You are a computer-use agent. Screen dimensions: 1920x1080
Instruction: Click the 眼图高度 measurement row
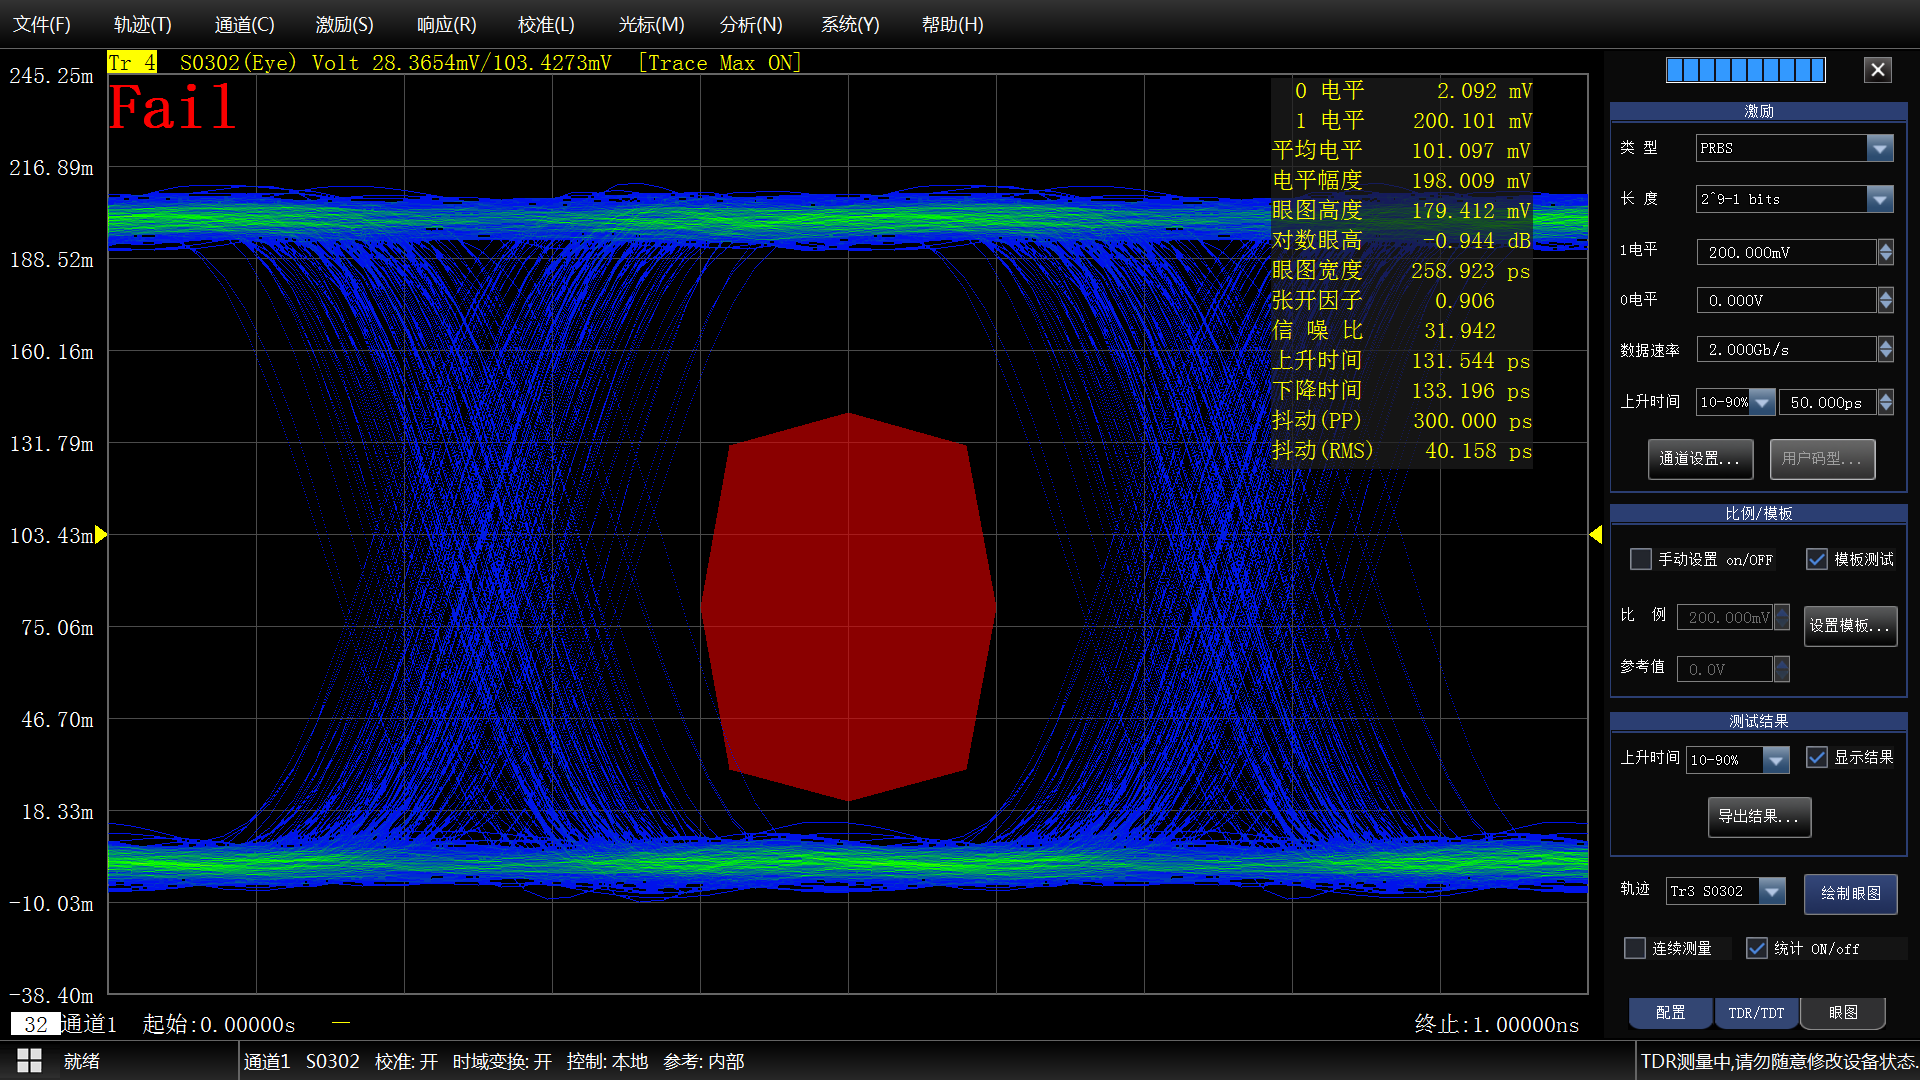coord(1401,211)
